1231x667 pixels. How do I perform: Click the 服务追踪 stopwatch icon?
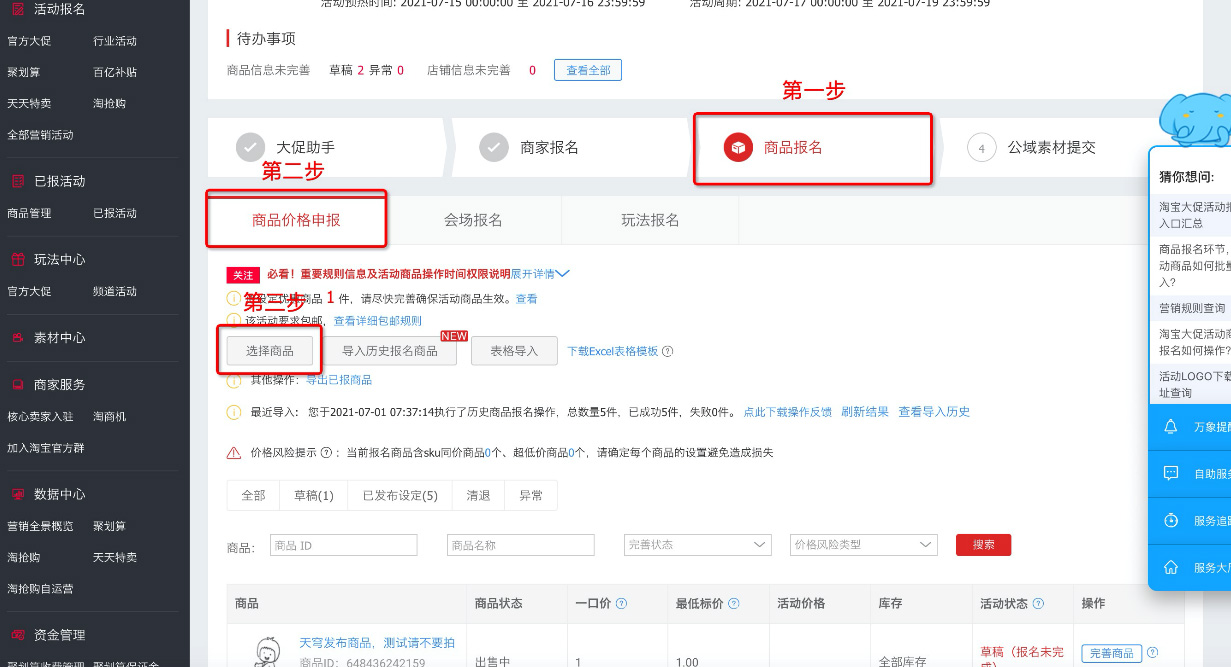coord(1170,521)
